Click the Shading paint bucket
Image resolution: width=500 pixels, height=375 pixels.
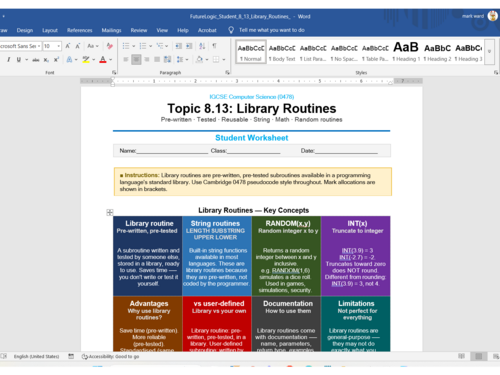point(199,60)
